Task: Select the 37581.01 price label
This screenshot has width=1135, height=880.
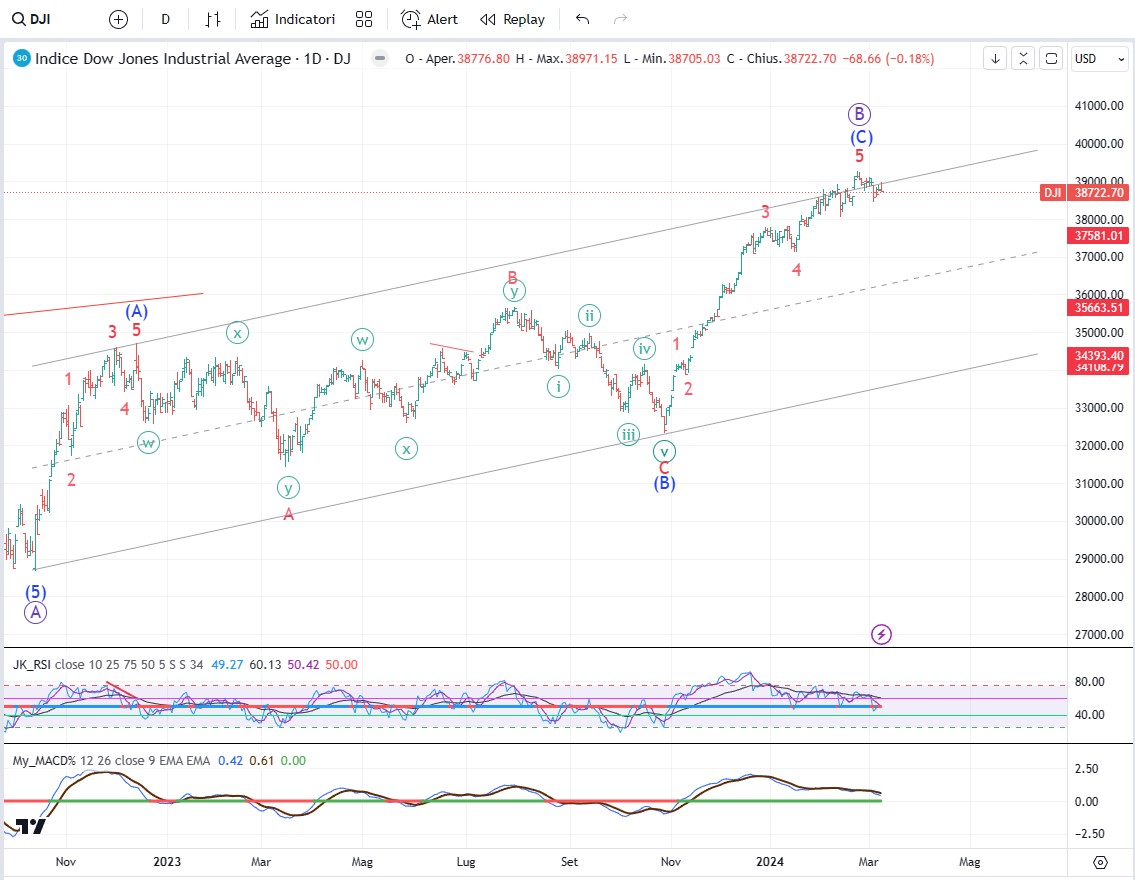Action: pyautogui.click(x=1098, y=235)
